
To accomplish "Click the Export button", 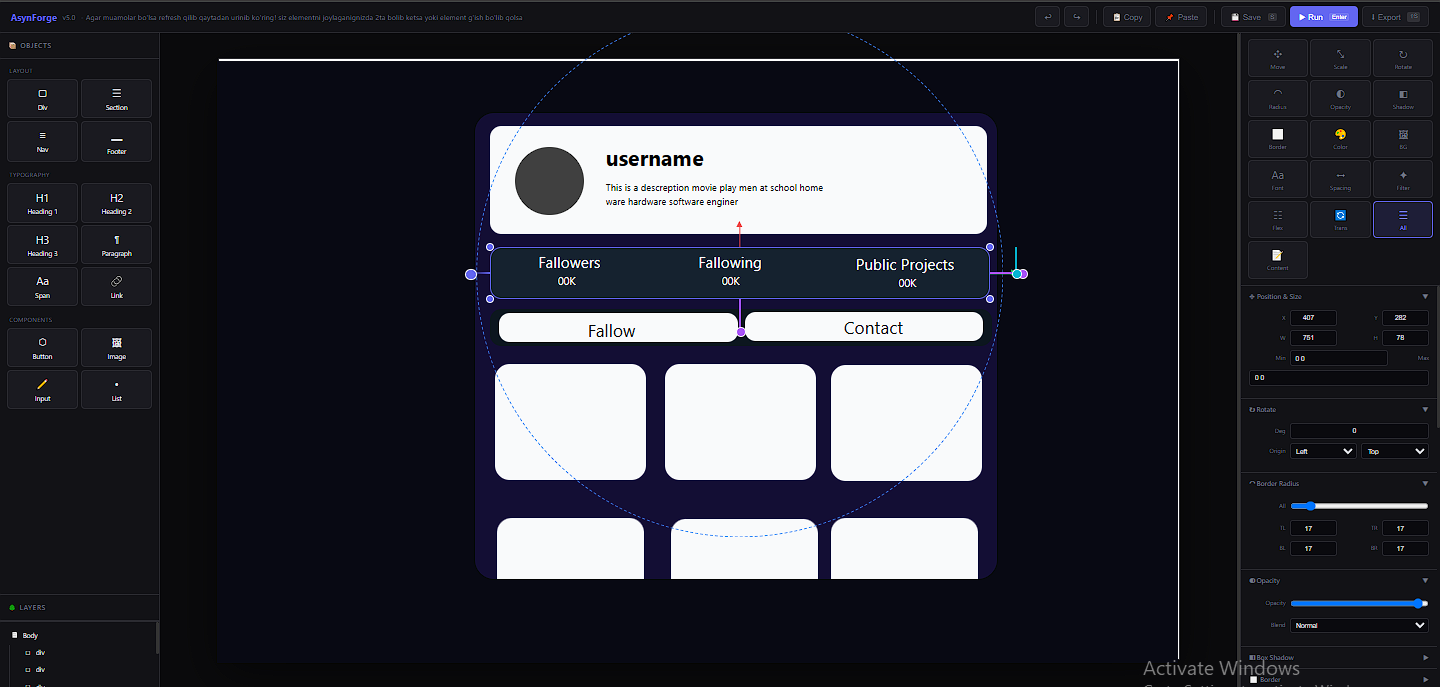I will coord(1396,17).
